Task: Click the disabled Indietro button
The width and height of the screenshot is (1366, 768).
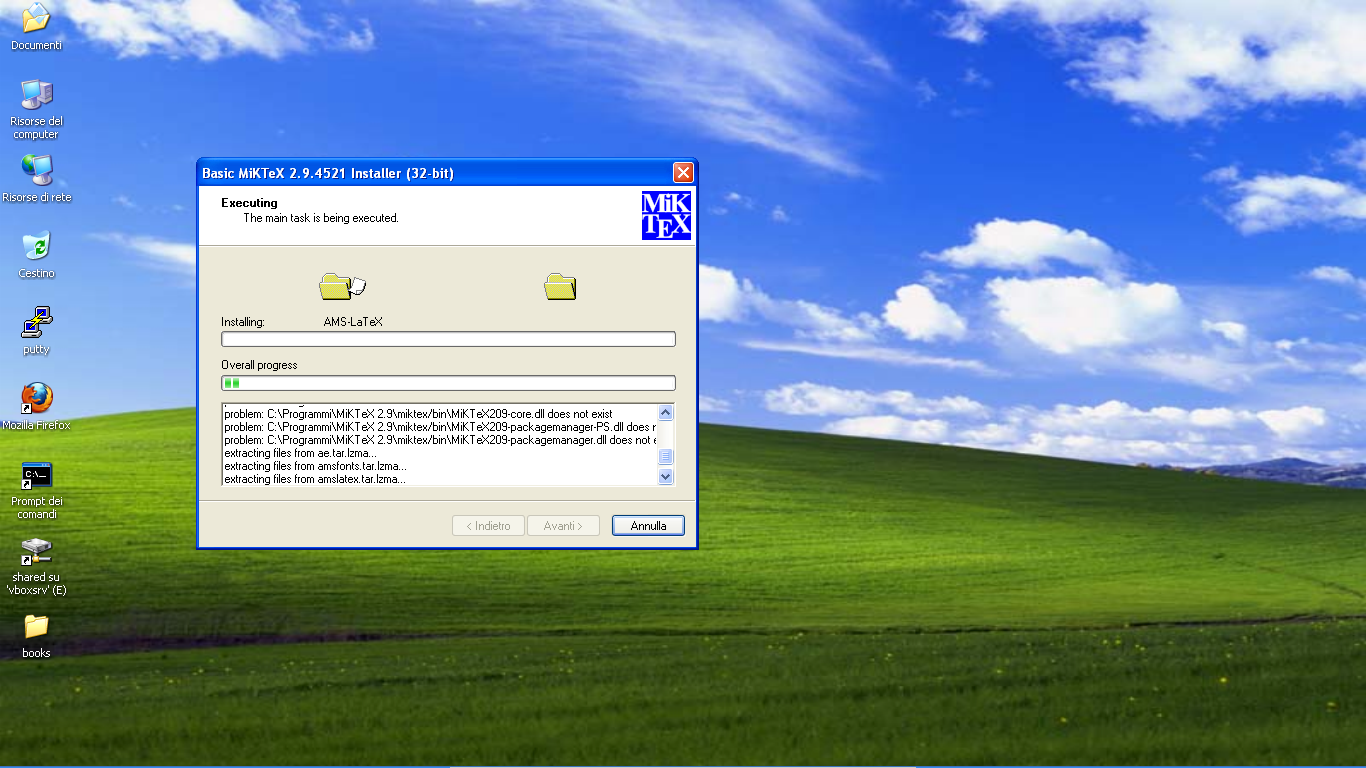Action: pyautogui.click(x=488, y=526)
